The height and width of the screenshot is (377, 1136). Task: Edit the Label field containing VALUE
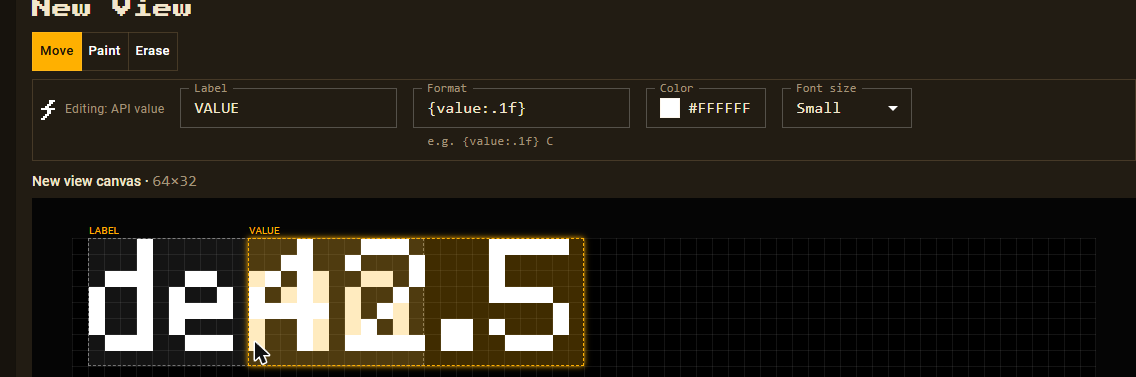(288, 108)
